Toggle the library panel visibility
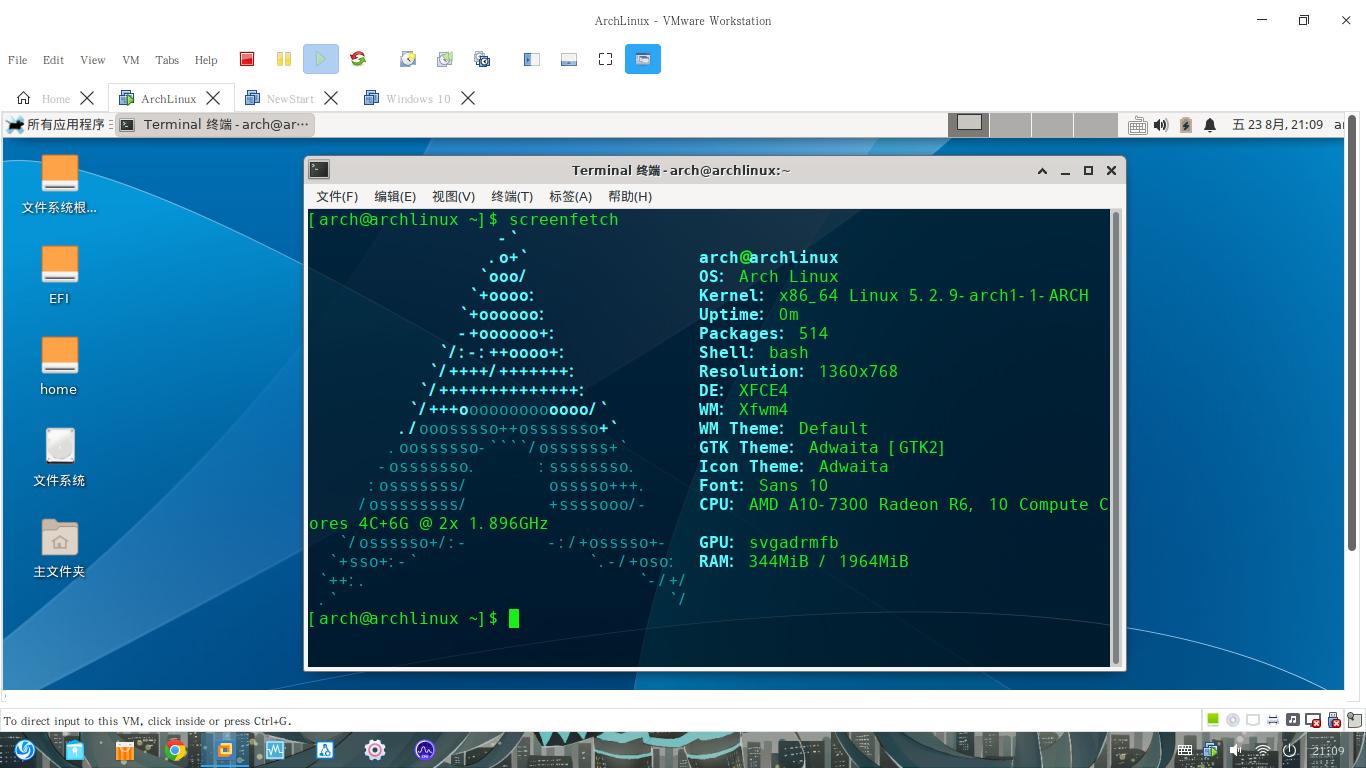Image resolution: width=1366 pixels, height=768 pixels. (x=531, y=59)
